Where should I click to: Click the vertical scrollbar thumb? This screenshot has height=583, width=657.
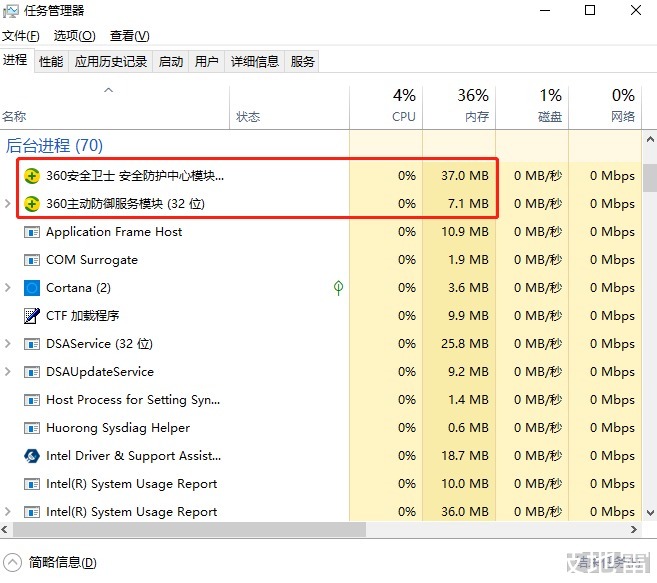650,177
